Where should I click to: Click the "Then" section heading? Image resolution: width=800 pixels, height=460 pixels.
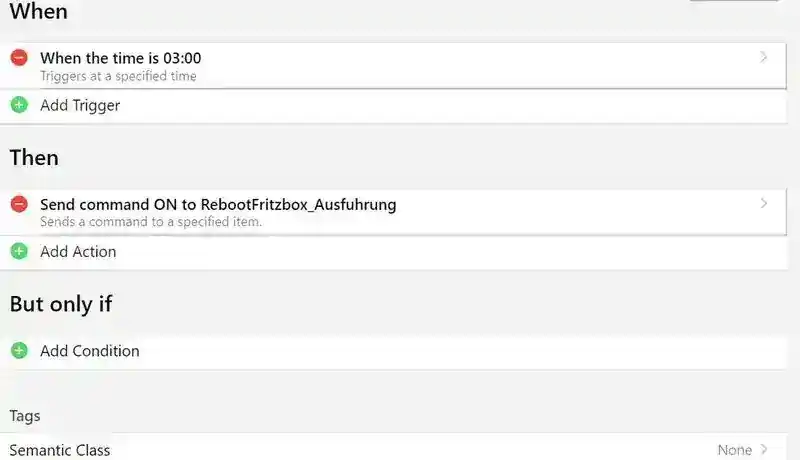point(34,158)
